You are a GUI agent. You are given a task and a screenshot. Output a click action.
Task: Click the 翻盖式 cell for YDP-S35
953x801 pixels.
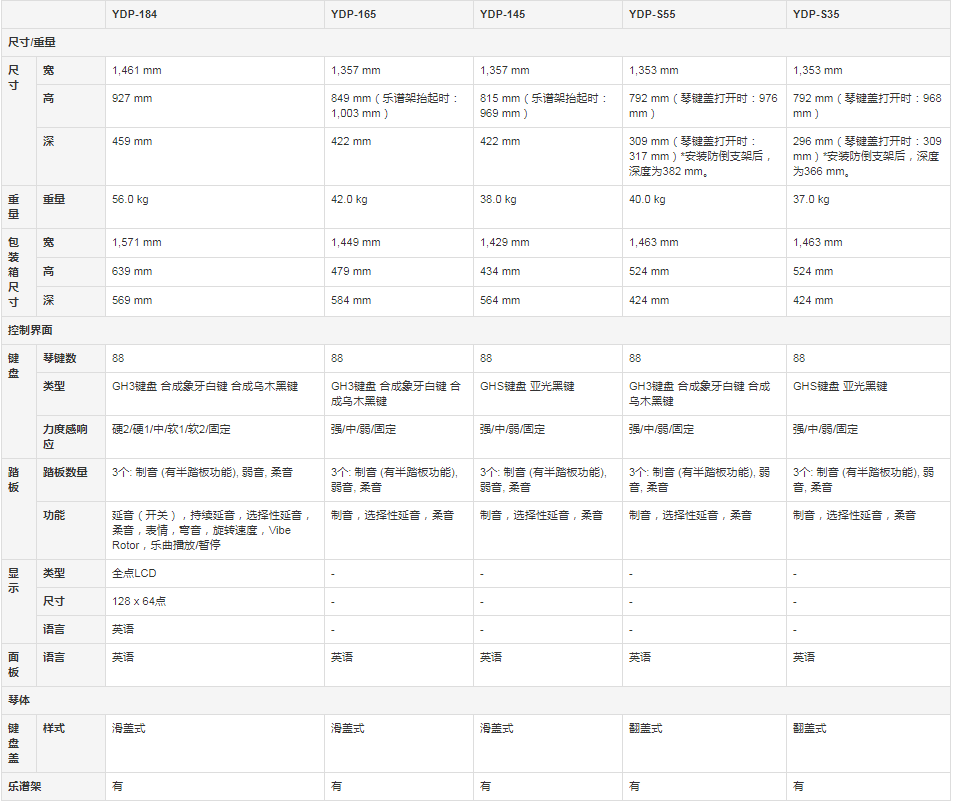(x=869, y=743)
